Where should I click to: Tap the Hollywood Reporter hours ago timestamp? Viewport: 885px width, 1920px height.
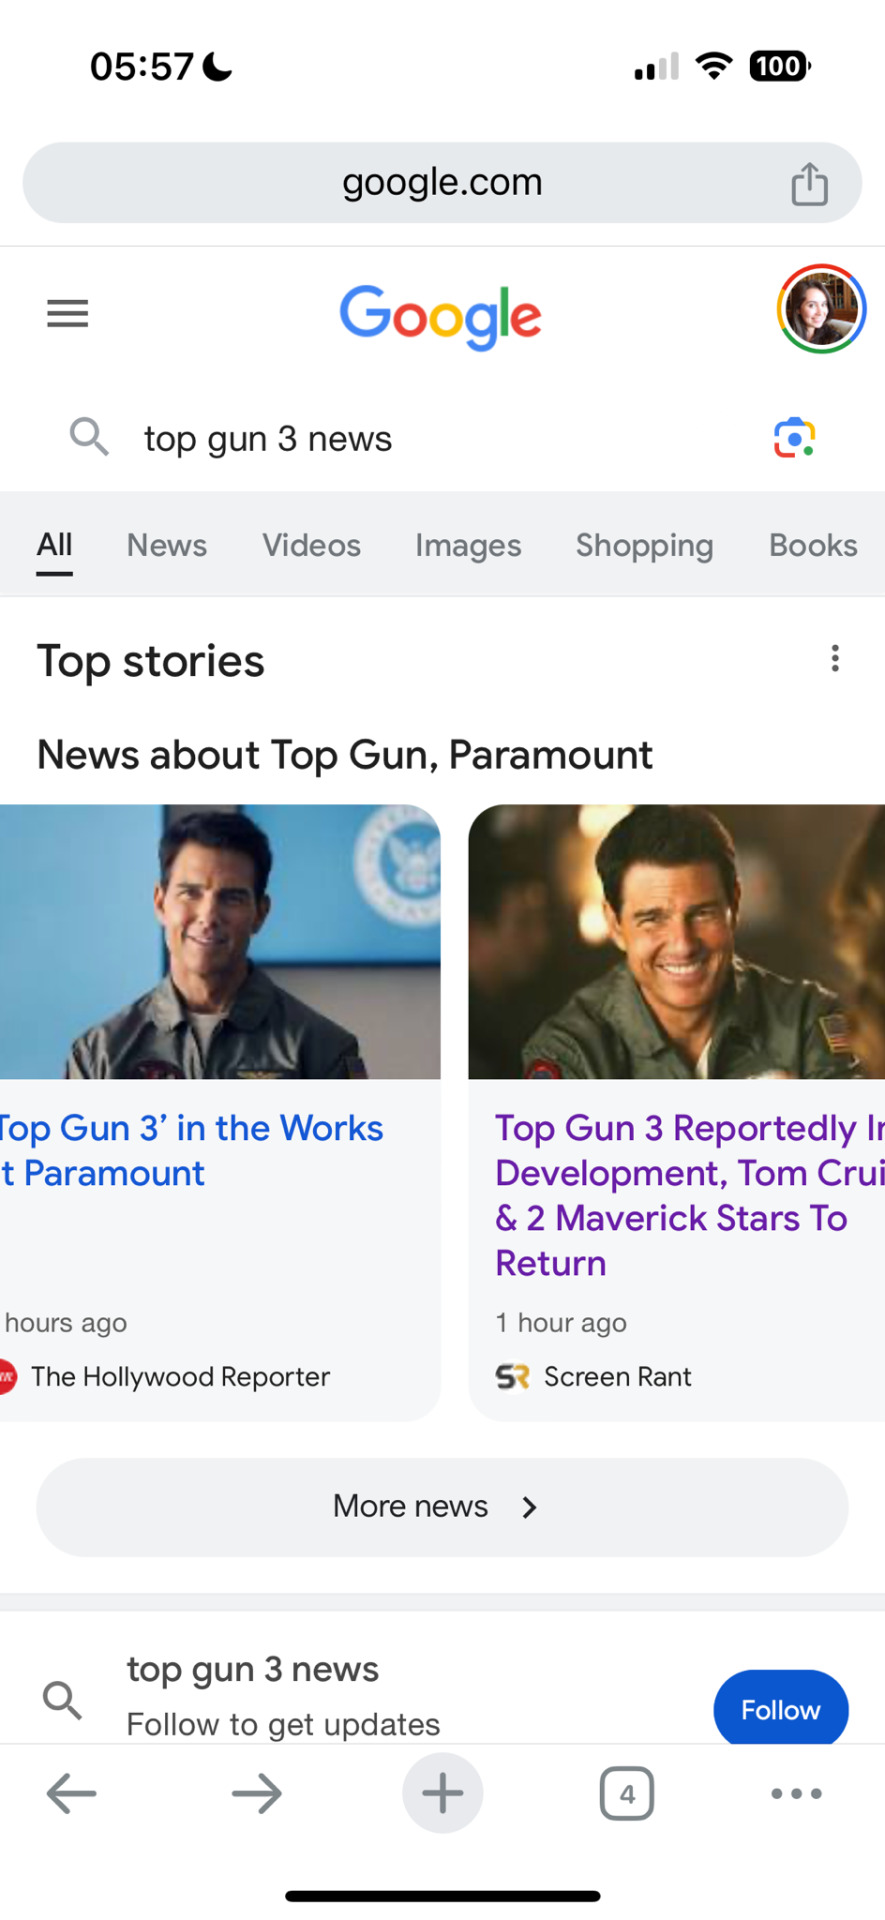[64, 1323]
